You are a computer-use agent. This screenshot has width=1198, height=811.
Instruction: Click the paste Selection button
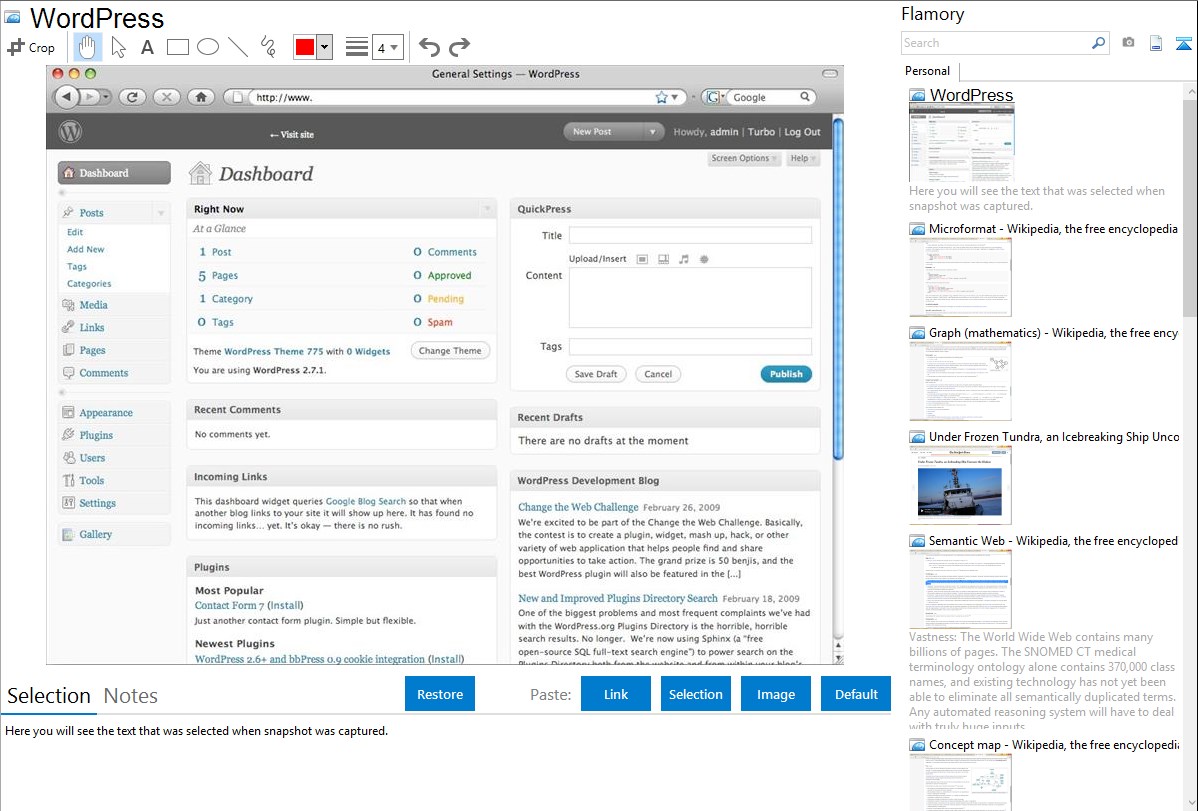point(695,694)
